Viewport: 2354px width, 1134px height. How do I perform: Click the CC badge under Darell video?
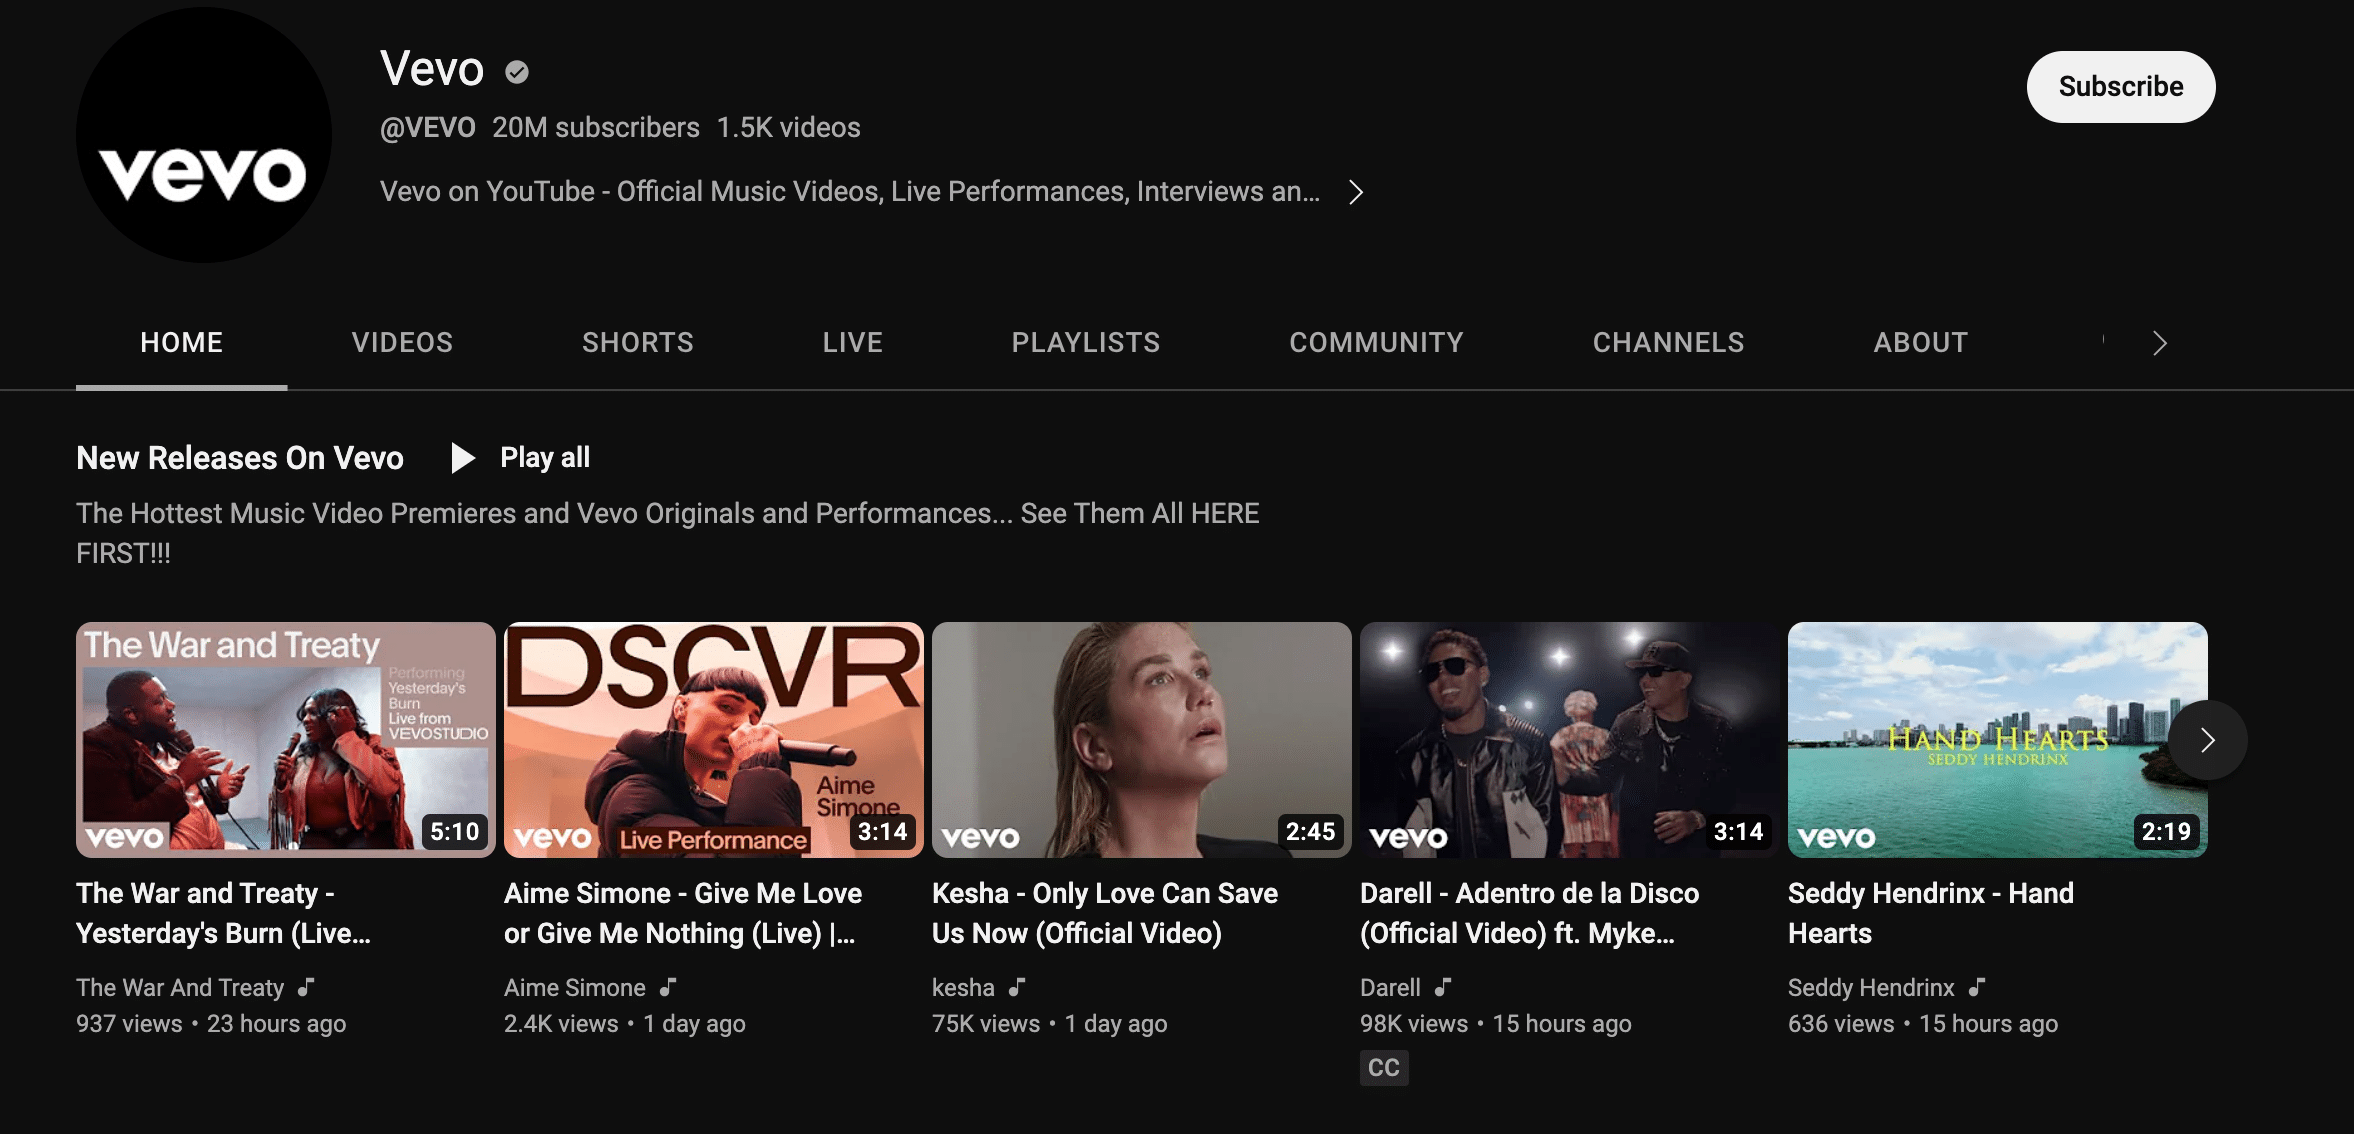click(x=1384, y=1068)
